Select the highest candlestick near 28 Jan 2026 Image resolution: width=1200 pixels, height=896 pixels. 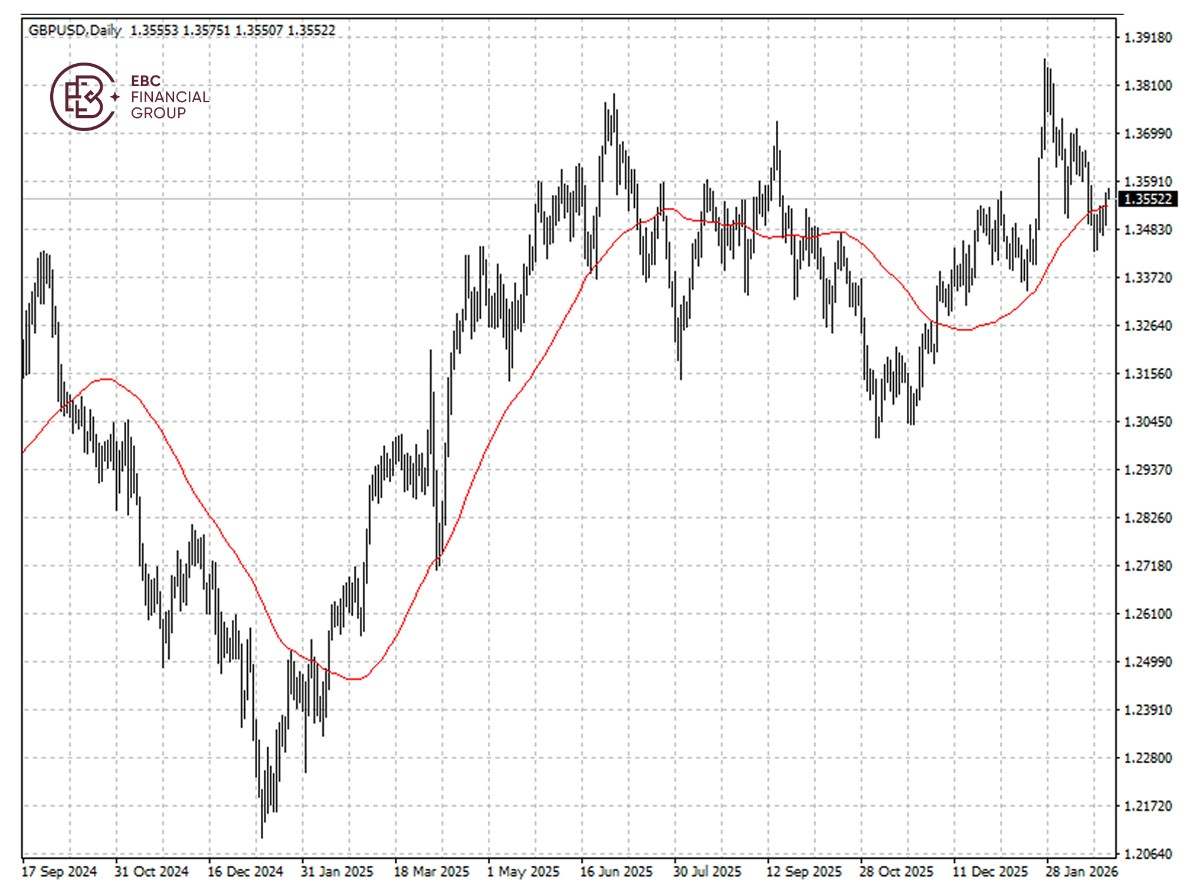pyautogui.click(x=1046, y=80)
